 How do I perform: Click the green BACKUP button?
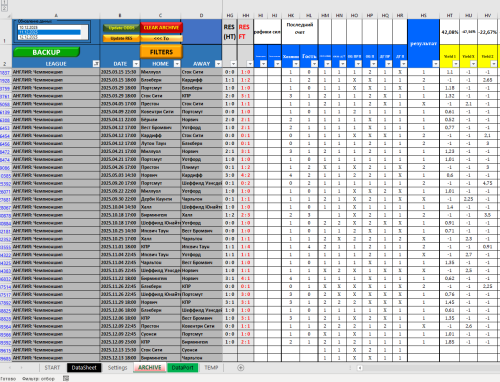tap(46, 52)
